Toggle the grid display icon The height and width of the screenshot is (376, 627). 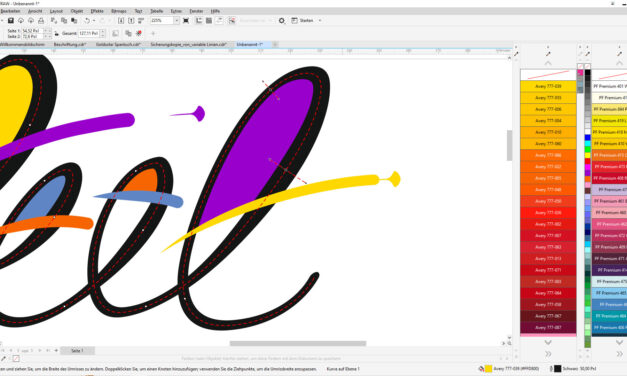(x=209, y=20)
